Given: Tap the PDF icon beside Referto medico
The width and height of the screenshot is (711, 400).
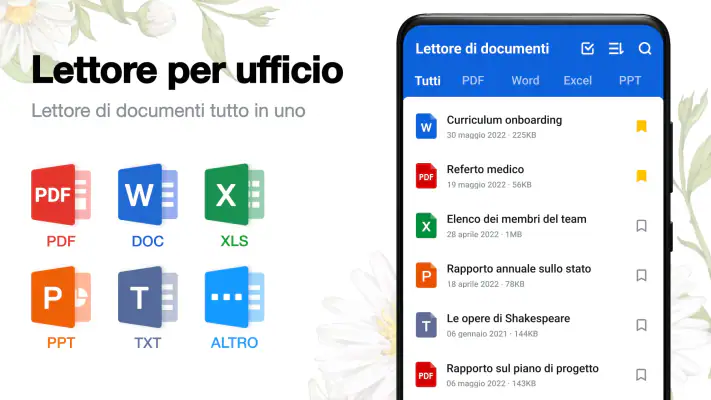Looking at the screenshot, I should [426, 176].
